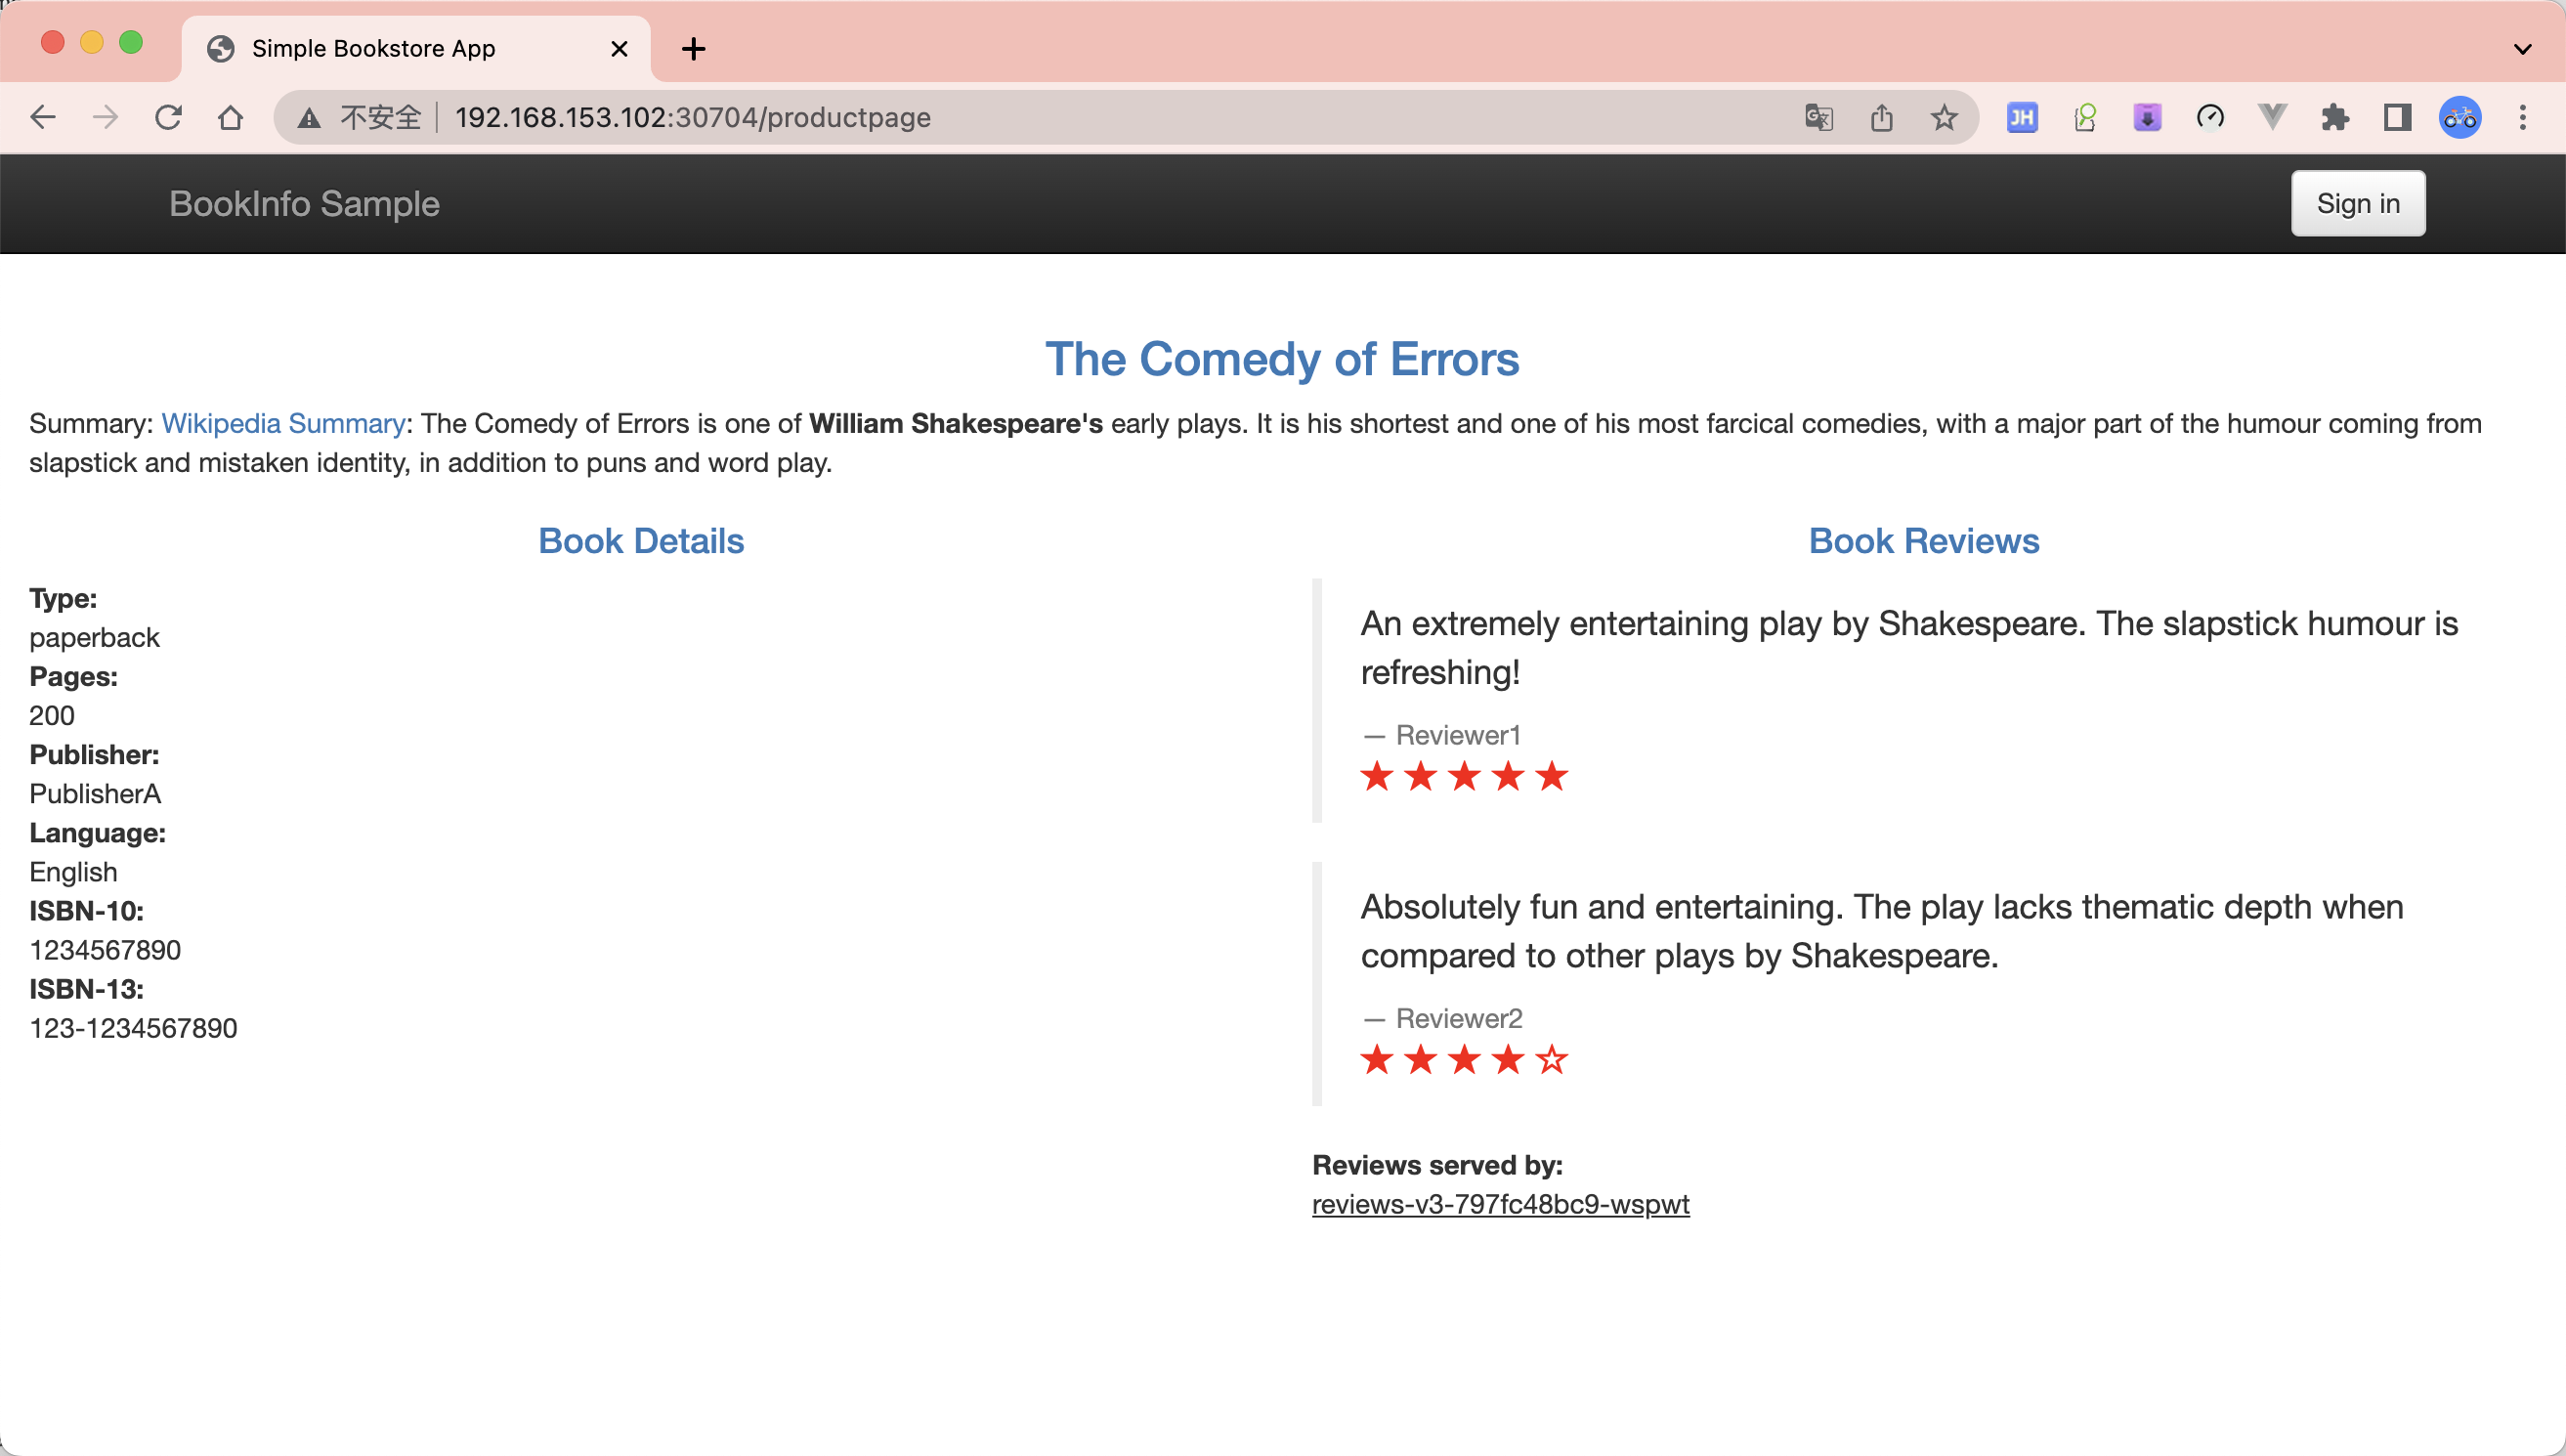Click the reviews-v3 pod name link
The height and width of the screenshot is (1456, 2566).
pos(1500,1204)
